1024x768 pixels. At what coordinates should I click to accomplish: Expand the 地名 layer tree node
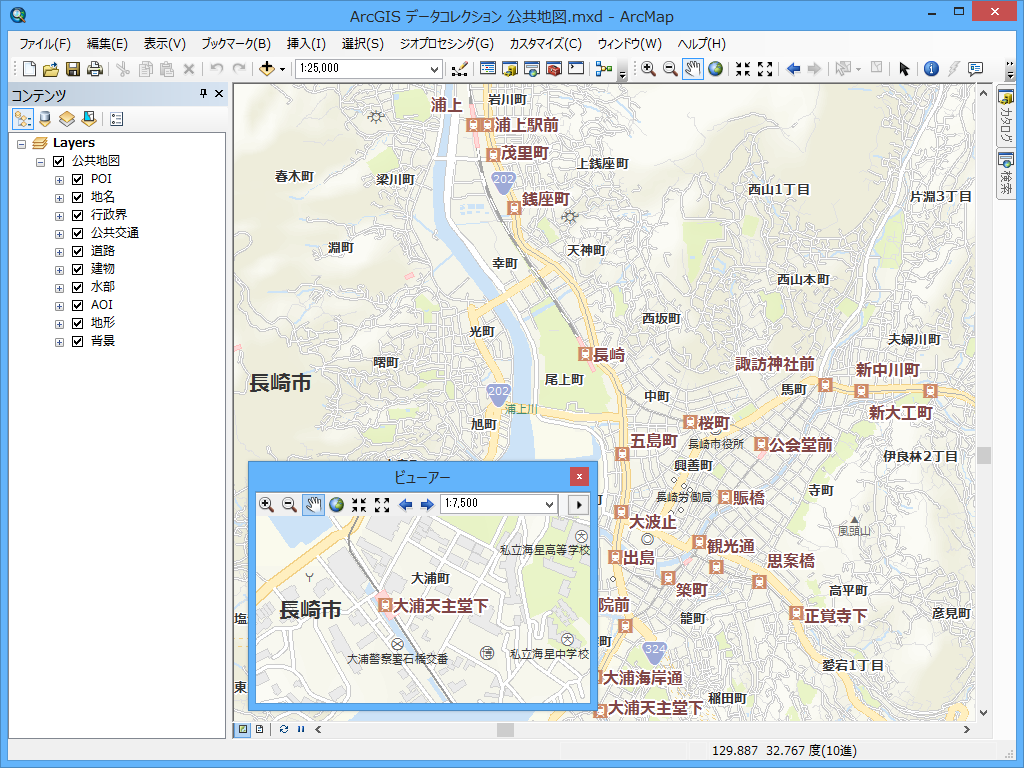pyautogui.click(x=60, y=197)
